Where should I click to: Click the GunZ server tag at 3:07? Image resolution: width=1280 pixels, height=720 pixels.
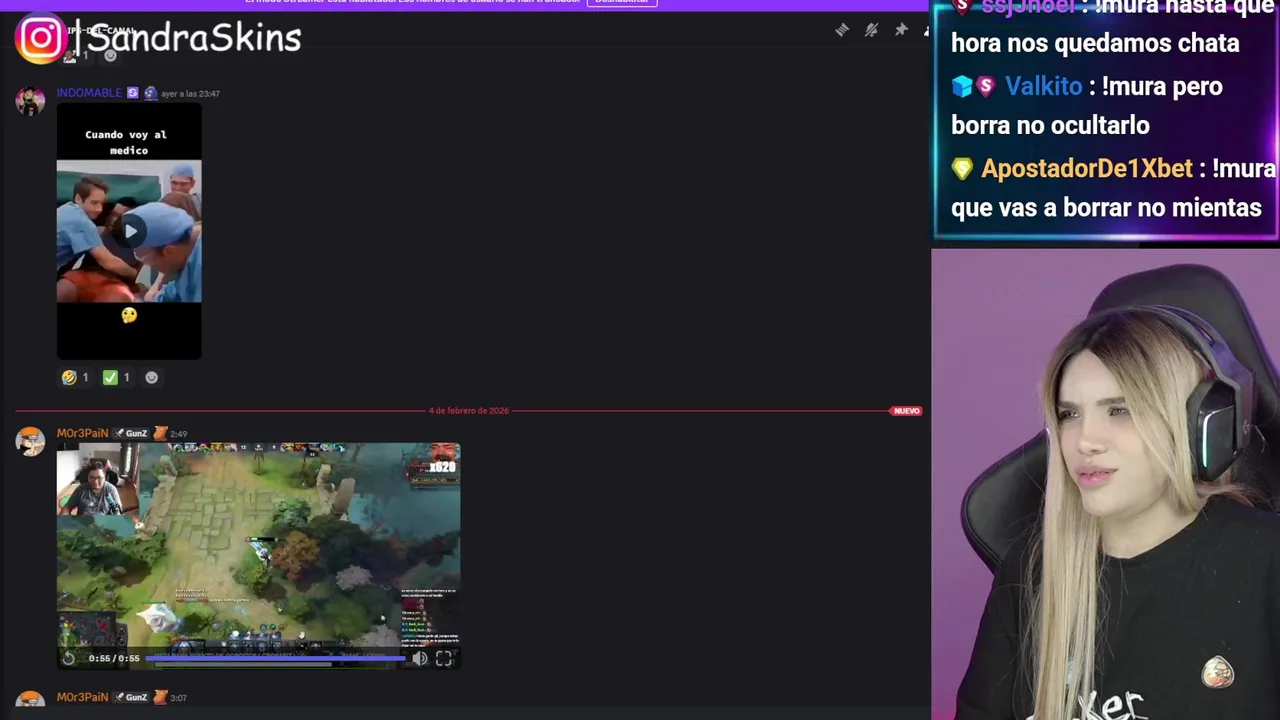131,697
